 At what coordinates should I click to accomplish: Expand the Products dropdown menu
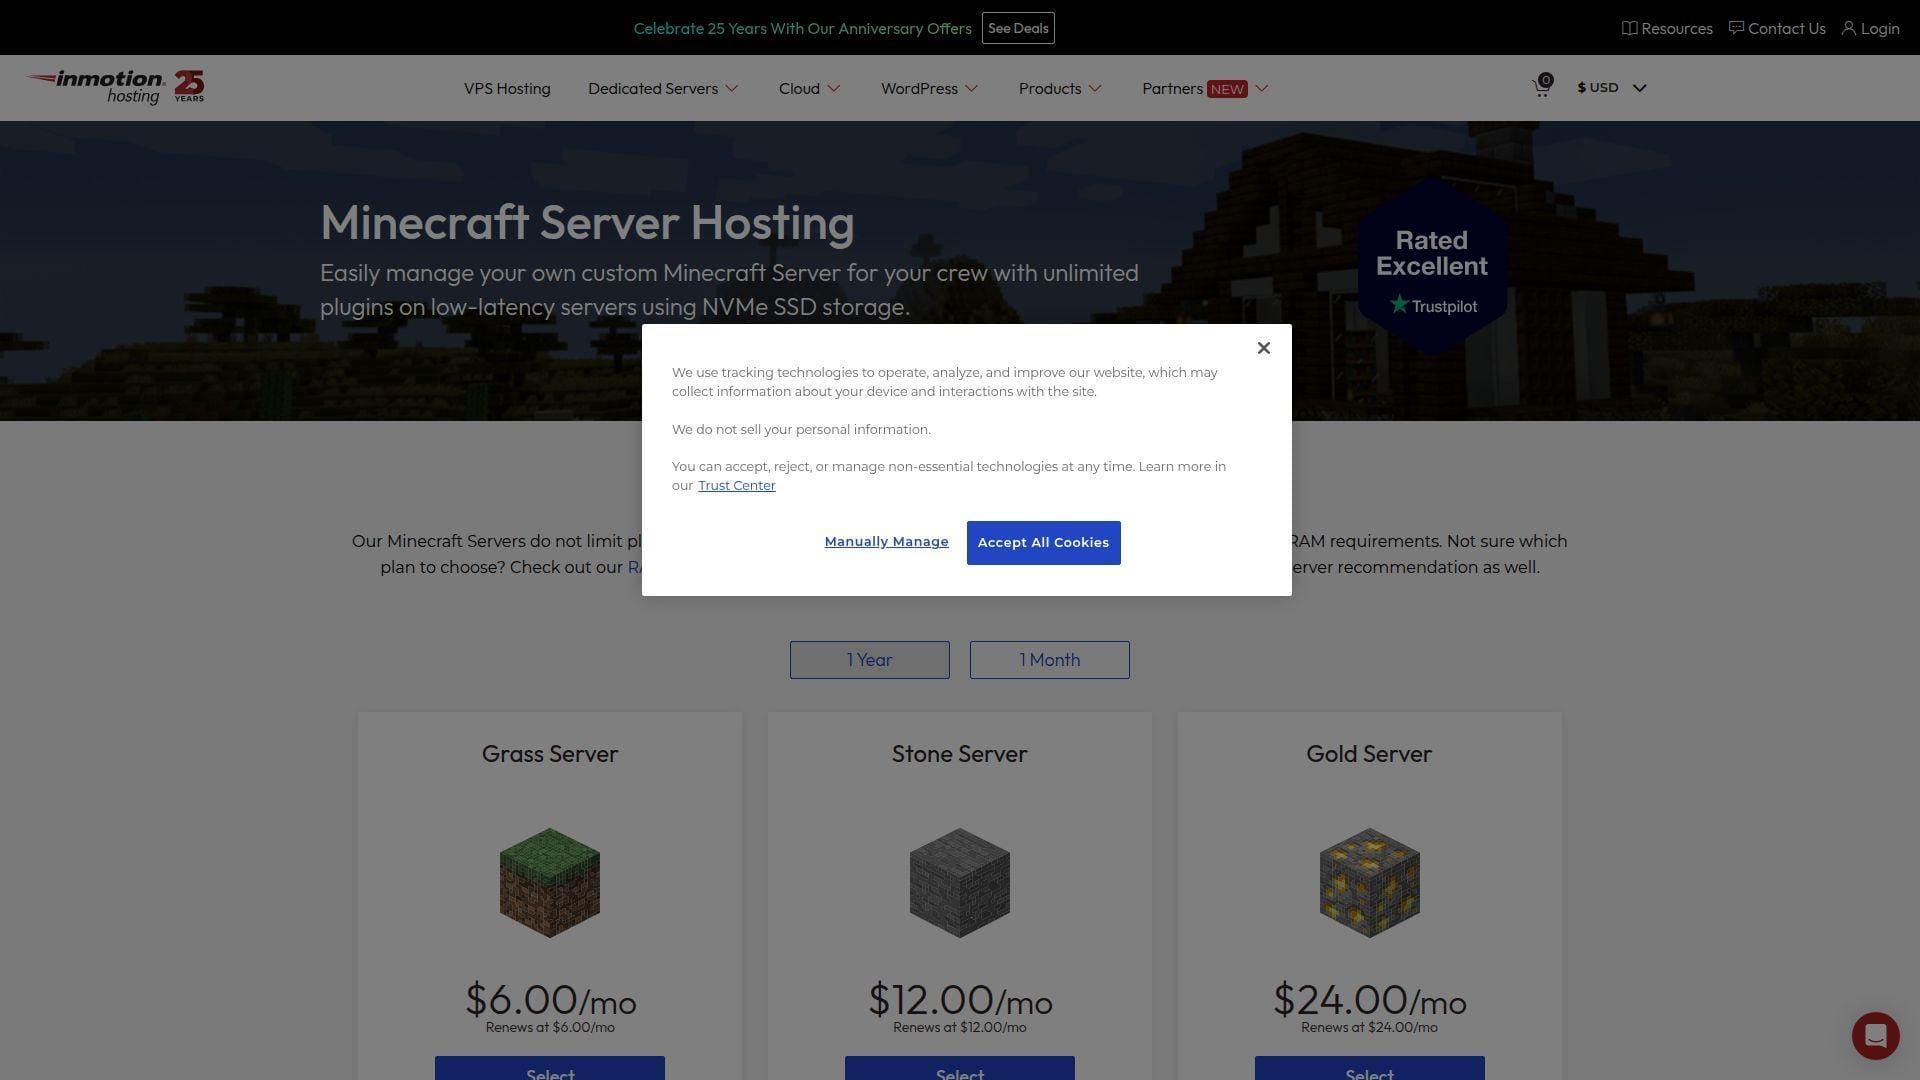[1060, 88]
